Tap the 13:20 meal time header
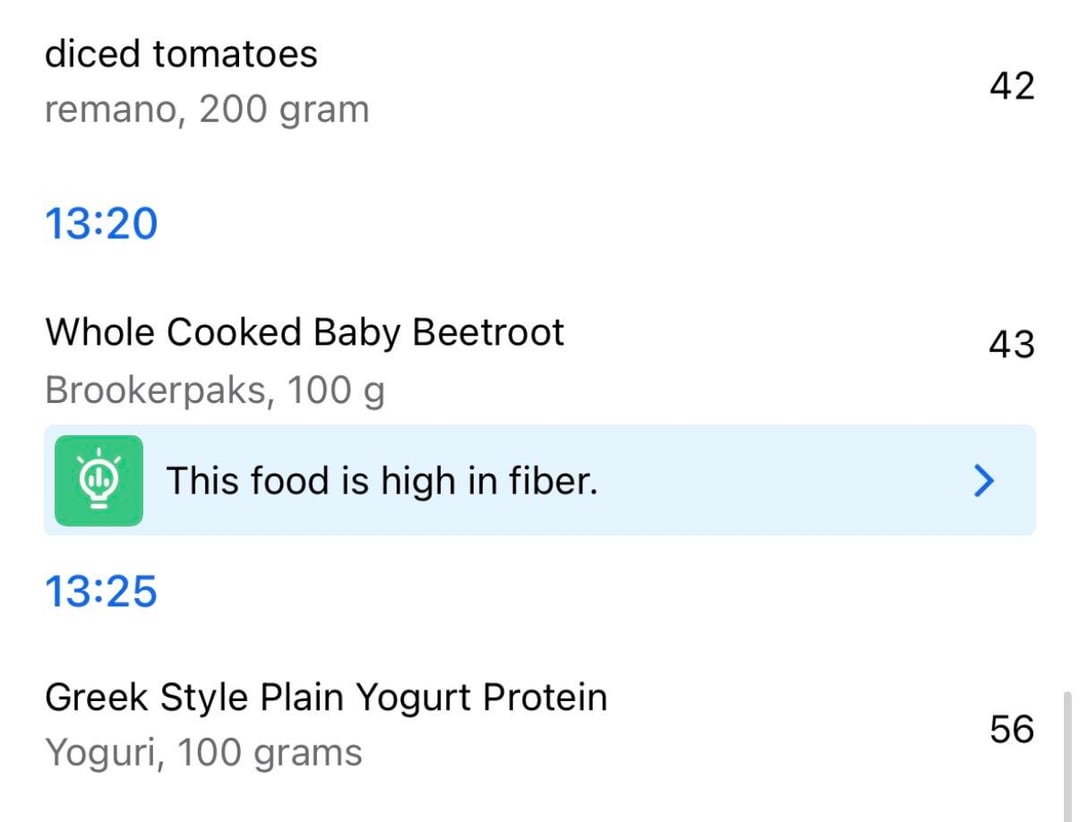The height and width of the screenshot is (822, 1080). point(101,222)
